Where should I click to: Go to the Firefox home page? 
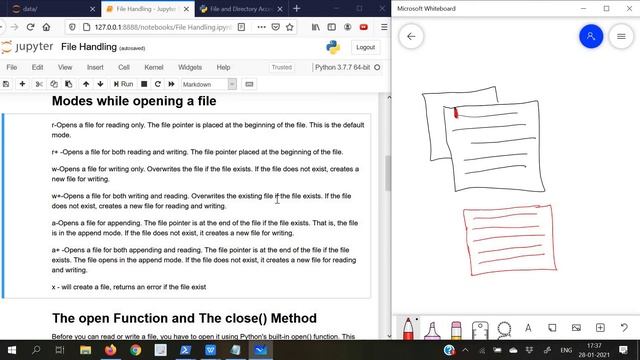(46, 27)
